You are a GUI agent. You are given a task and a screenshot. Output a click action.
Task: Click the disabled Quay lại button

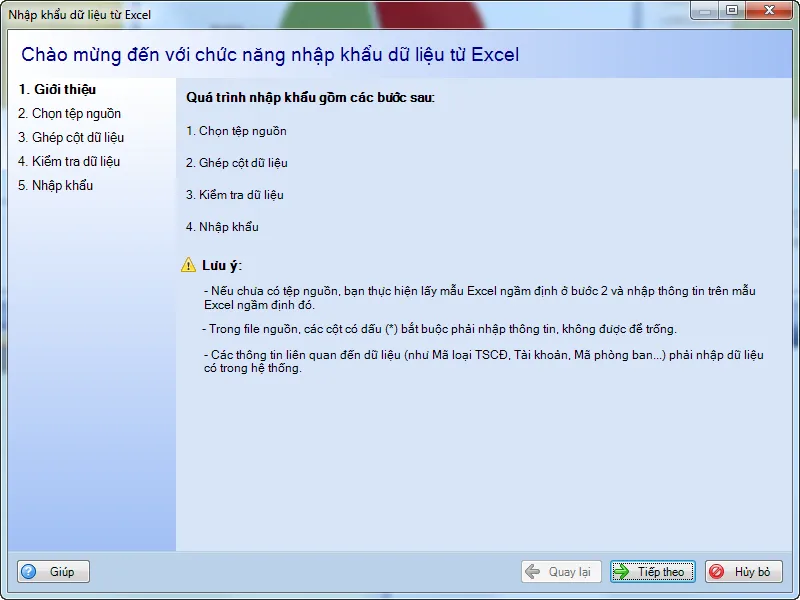point(561,571)
